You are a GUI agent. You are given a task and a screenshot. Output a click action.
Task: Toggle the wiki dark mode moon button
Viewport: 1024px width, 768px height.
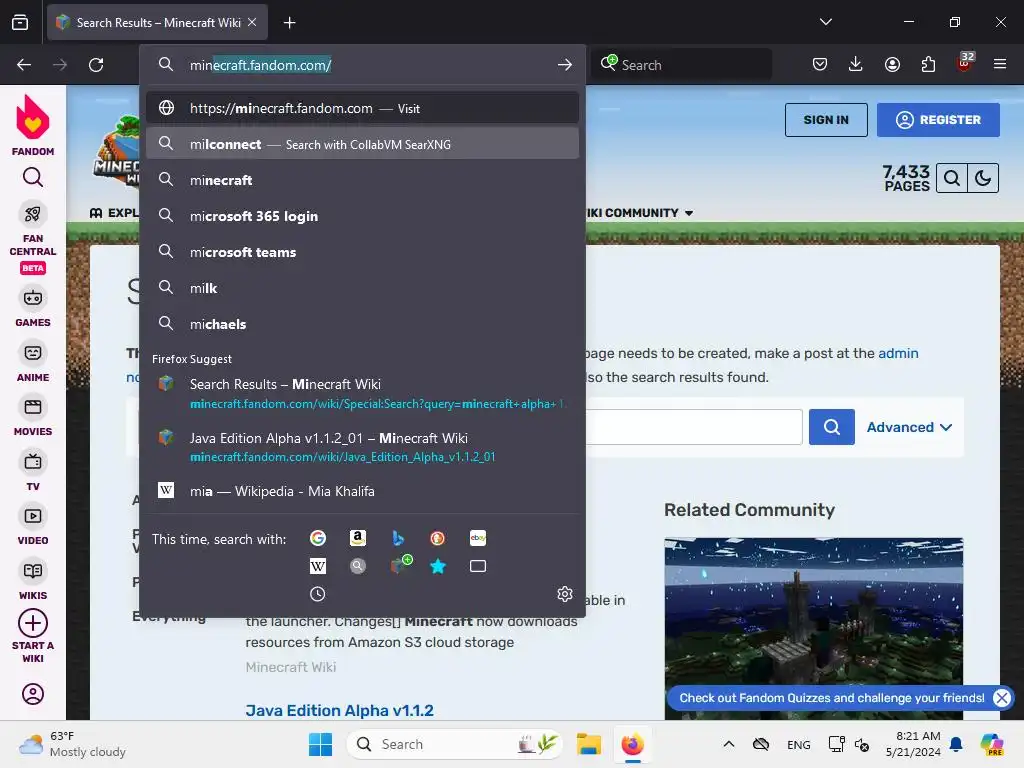pyautogui.click(x=983, y=178)
